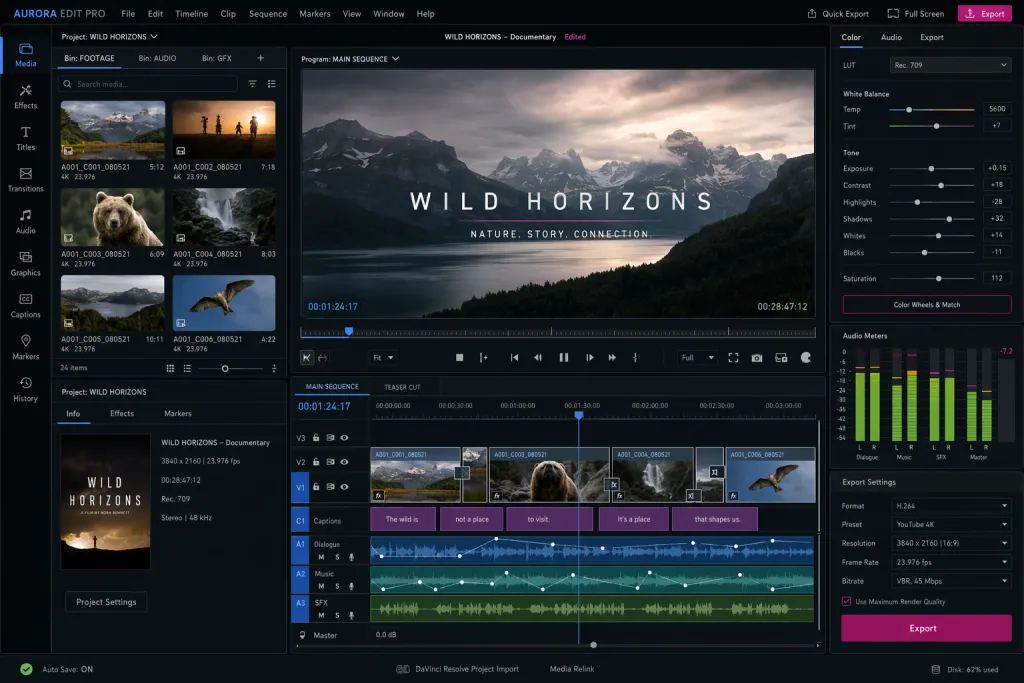Open the Effects sidebar tool
The width and height of the screenshot is (1024, 683).
[x=25, y=97]
